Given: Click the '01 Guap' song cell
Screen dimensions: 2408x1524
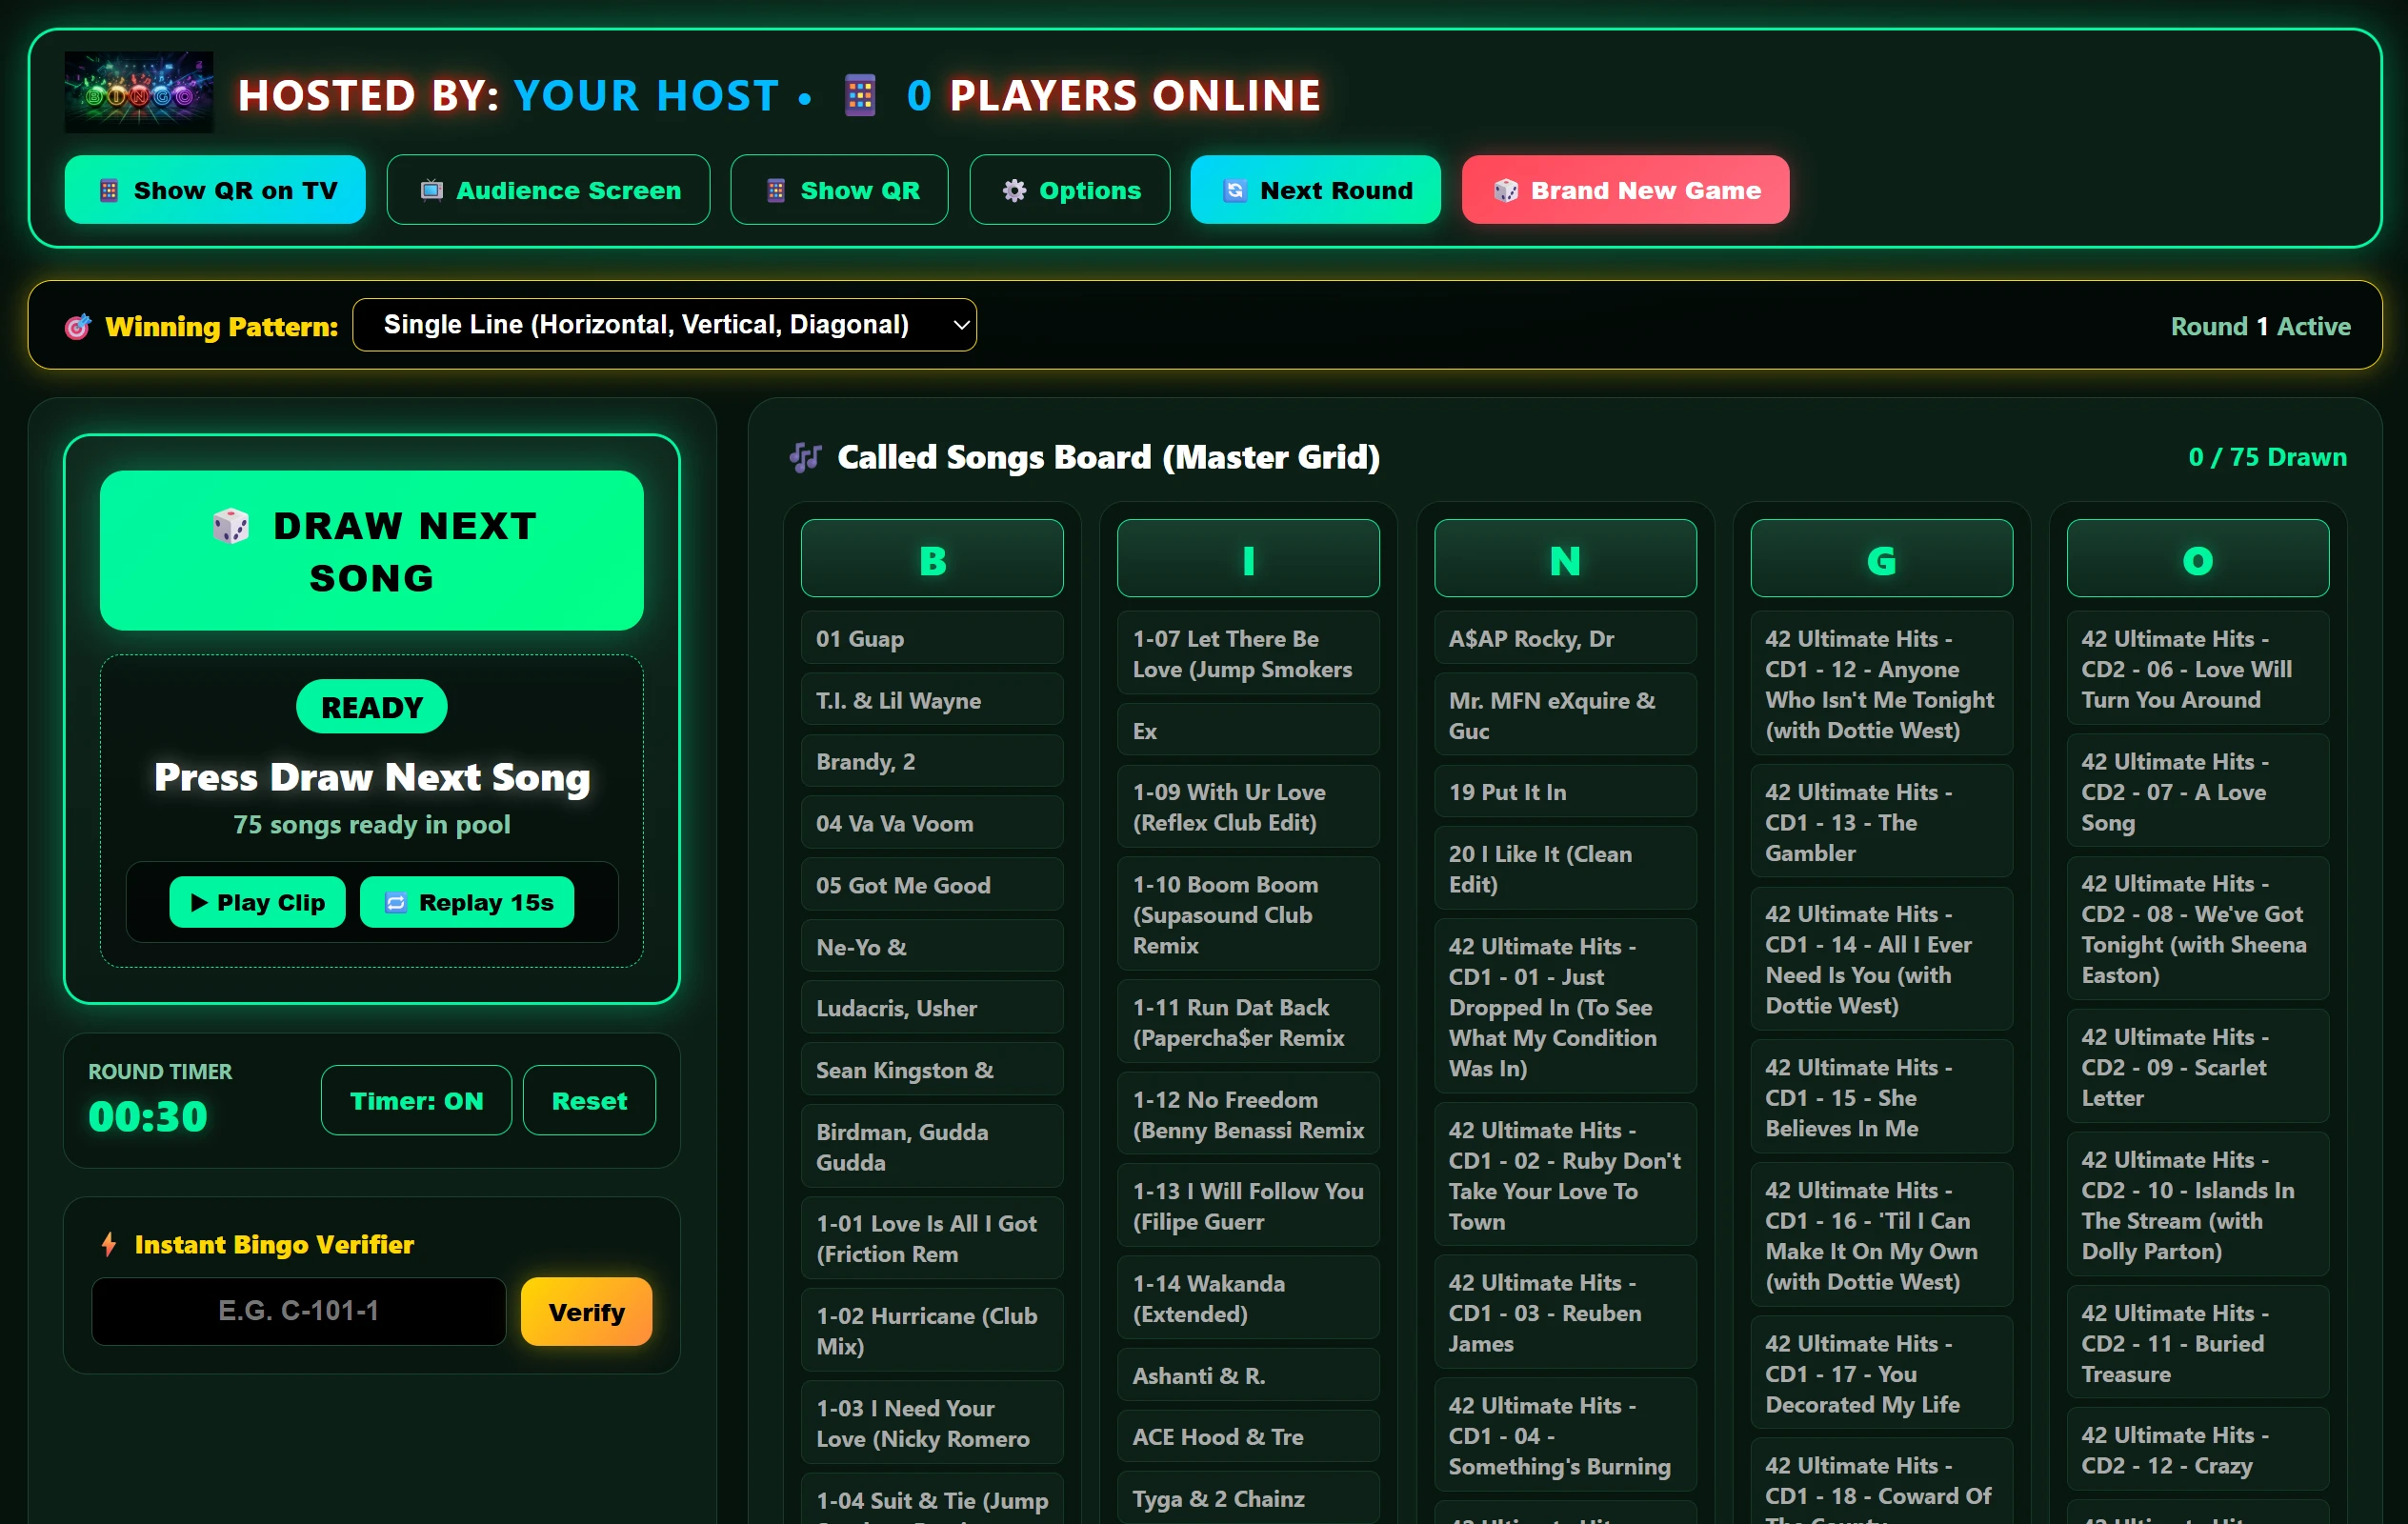Looking at the screenshot, I should tap(932, 638).
